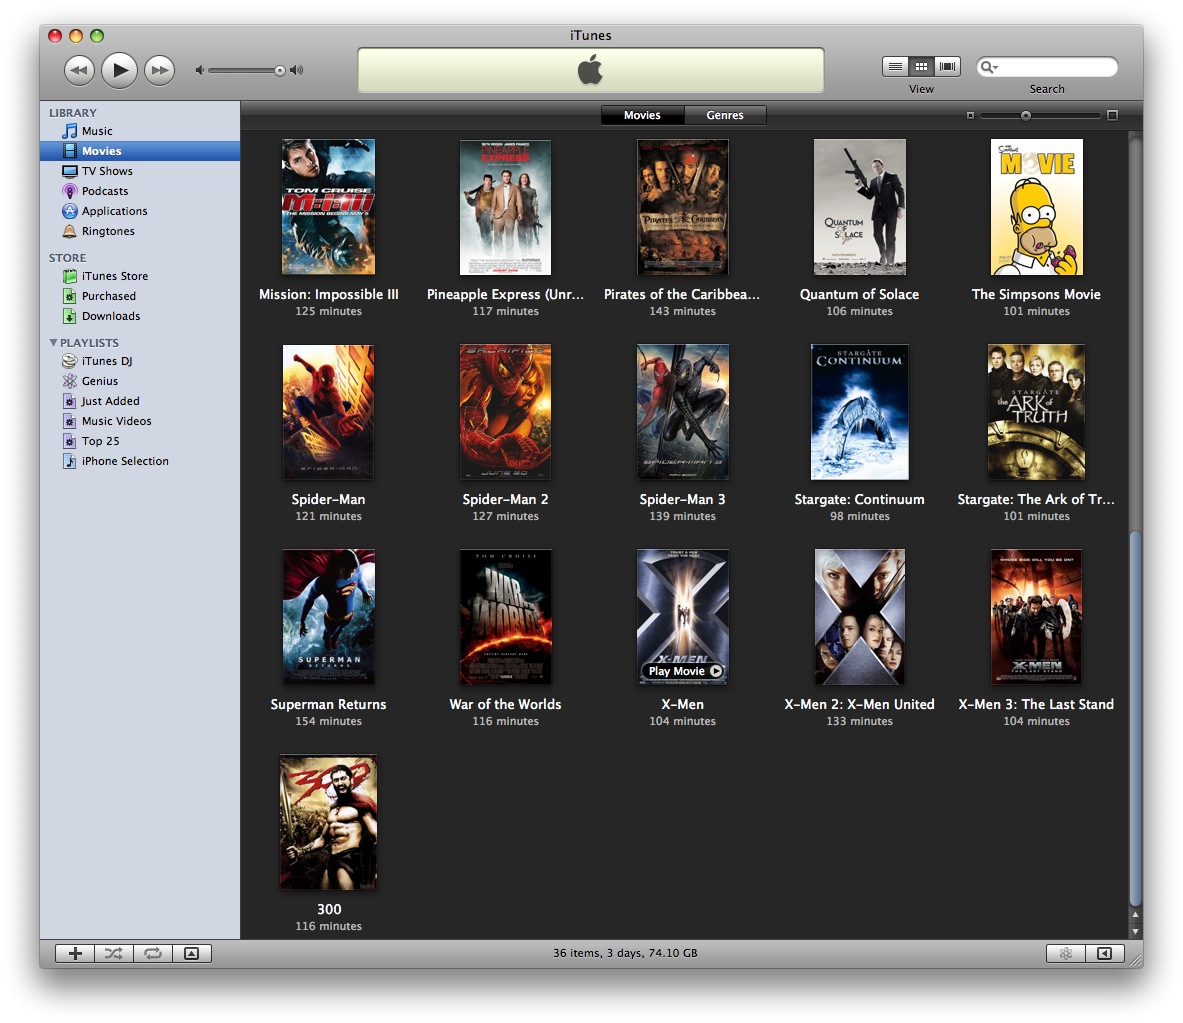Viewport: 1183px width, 1023px height.
Task: Select the Spider-Man 2 poster
Action: [x=505, y=412]
